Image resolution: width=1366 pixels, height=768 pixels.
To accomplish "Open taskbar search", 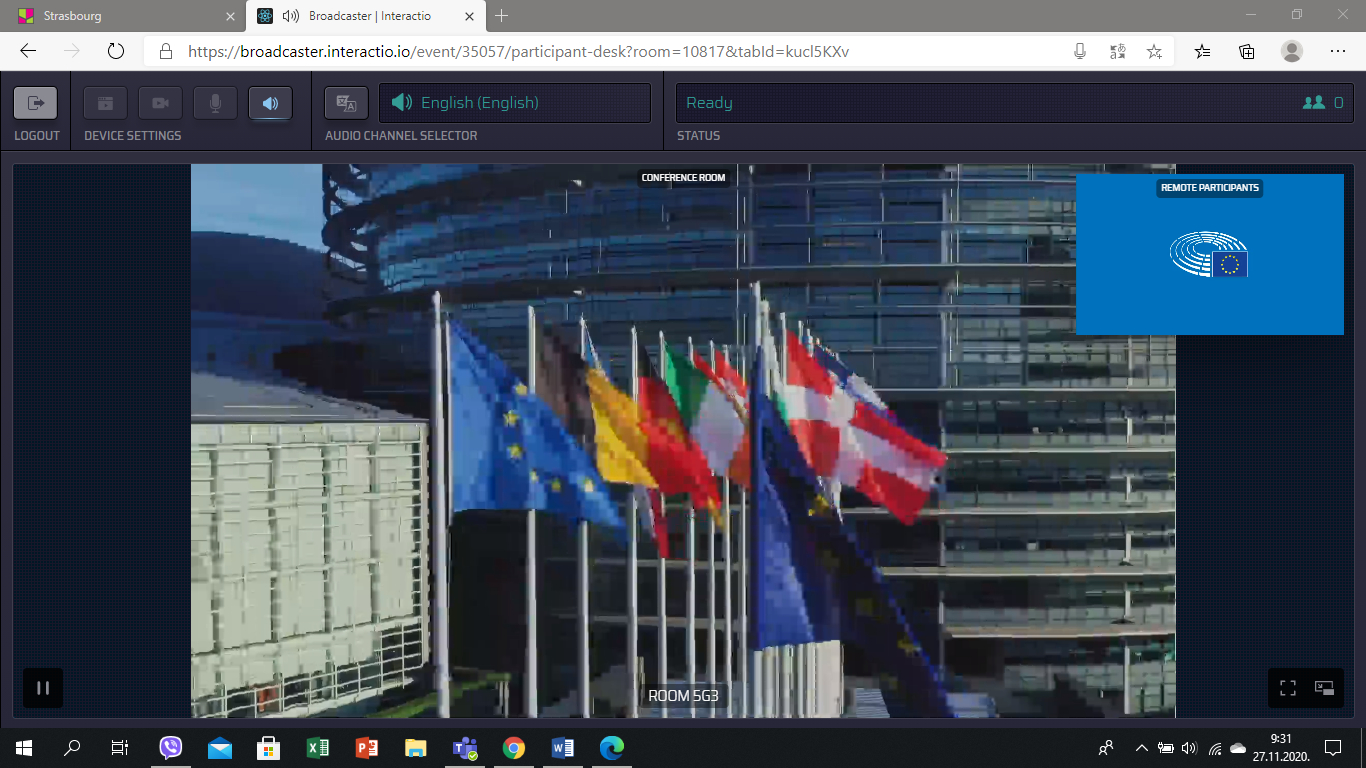I will [x=72, y=747].
